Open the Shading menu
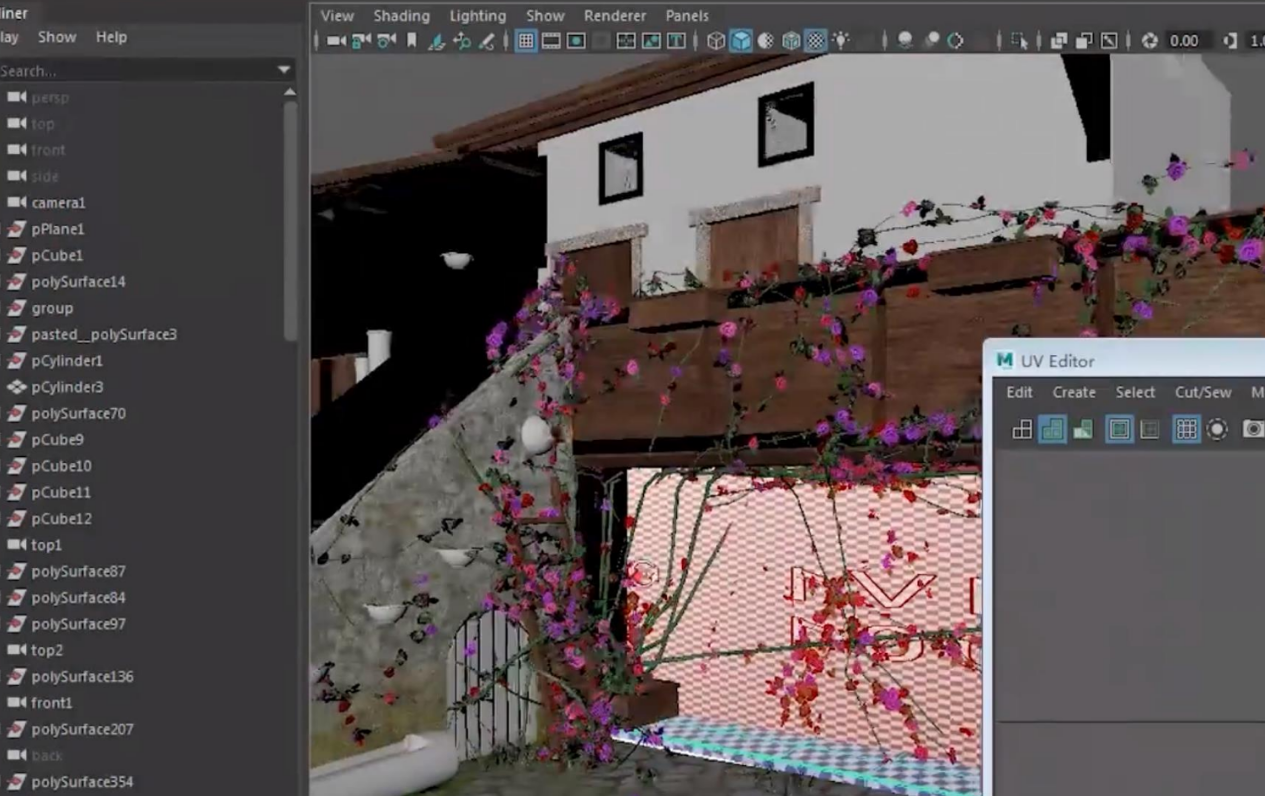The image size is (1265, 796). coord(401,16)
